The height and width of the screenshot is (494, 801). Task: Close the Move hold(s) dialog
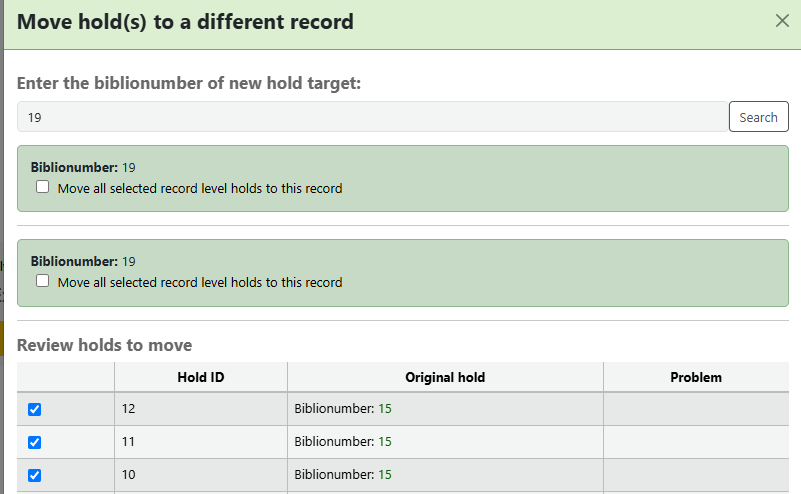(x=782, y=20)
